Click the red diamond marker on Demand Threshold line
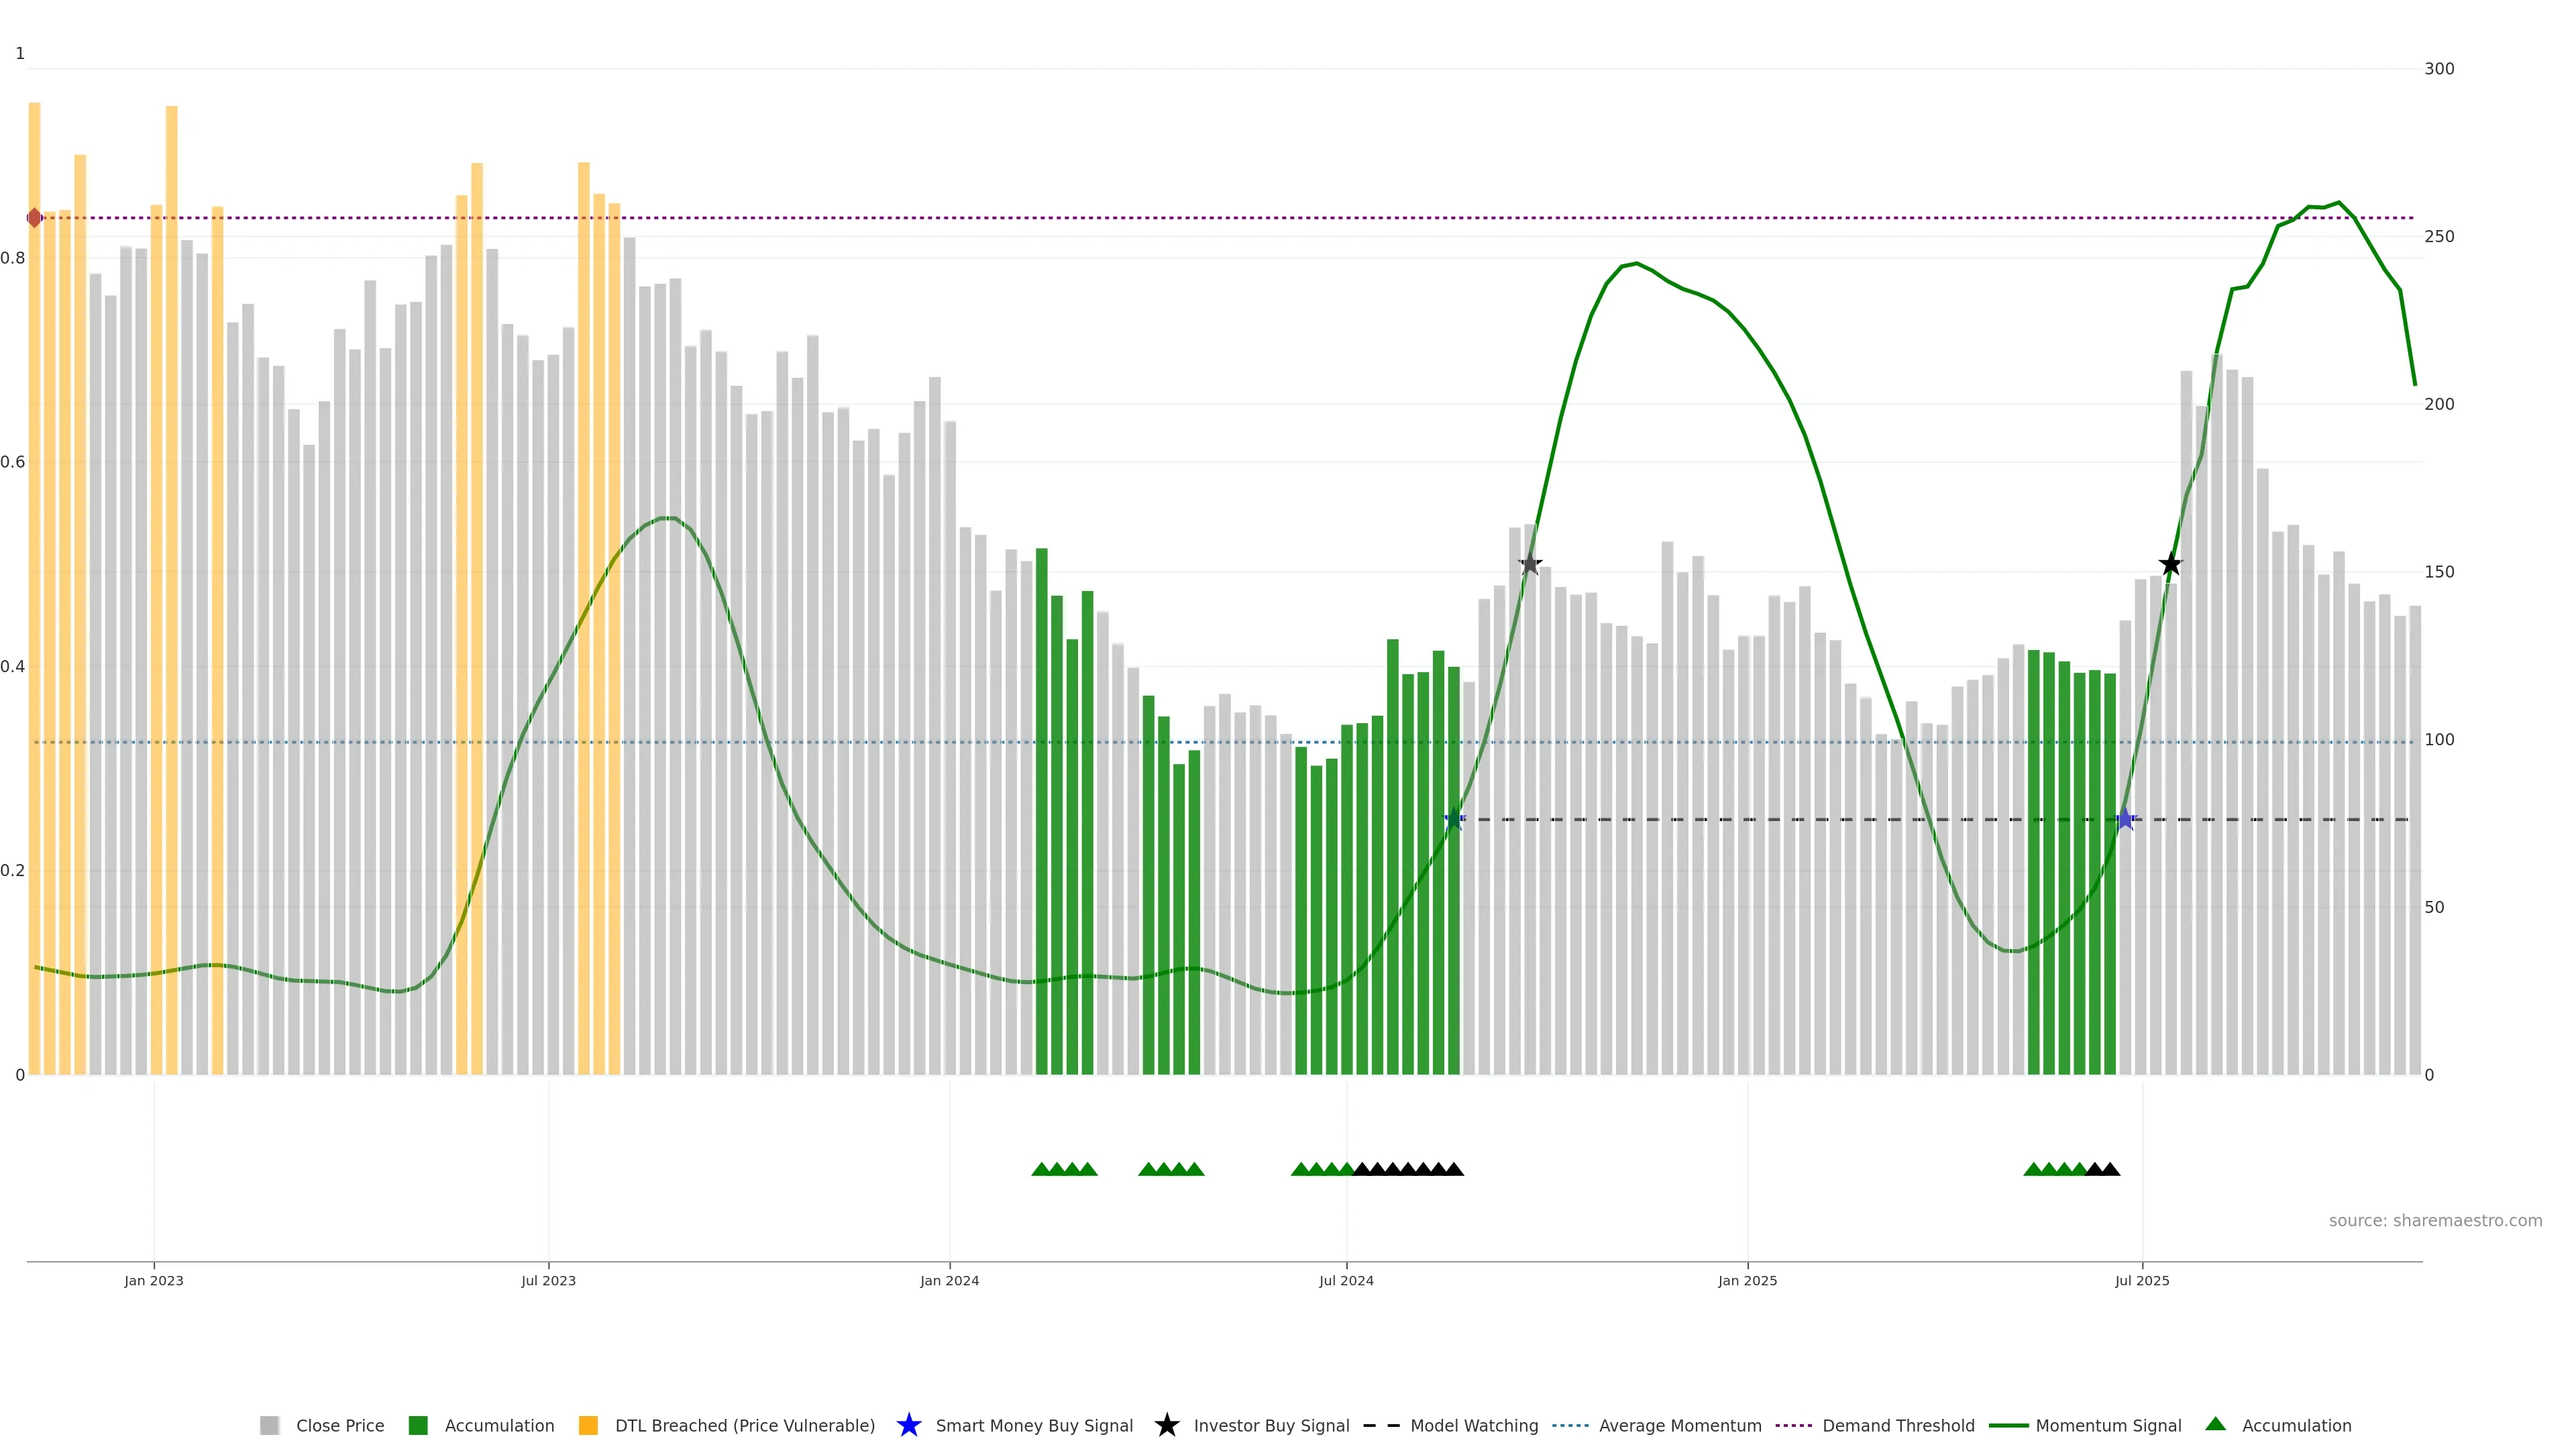Screen dimensions: 2576x1449 (x=35, y=218)
